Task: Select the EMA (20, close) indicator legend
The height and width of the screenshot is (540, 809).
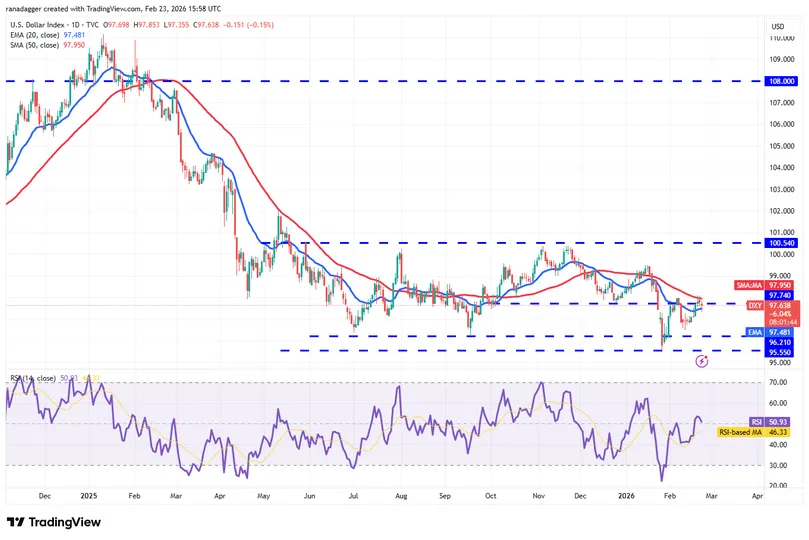Action: click(x=47, y=35)
